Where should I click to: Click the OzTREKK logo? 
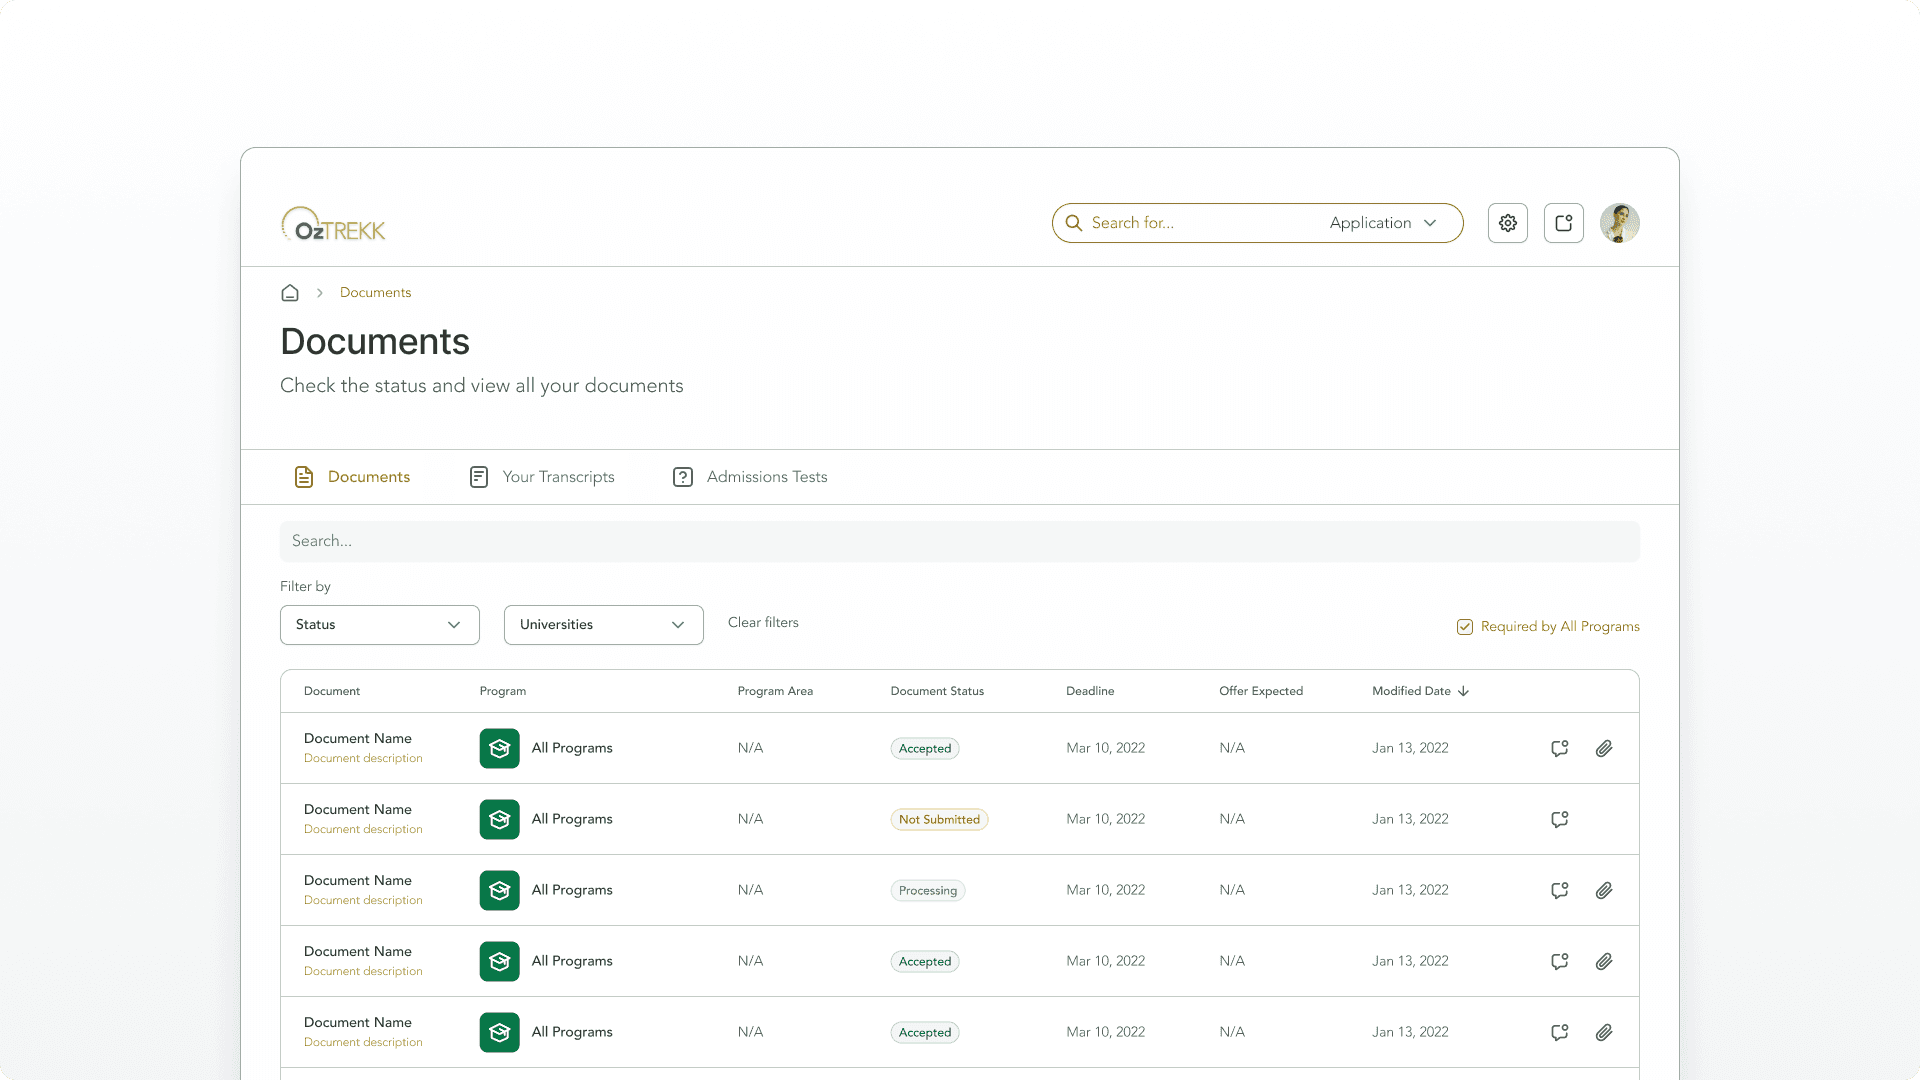point(333,225)
